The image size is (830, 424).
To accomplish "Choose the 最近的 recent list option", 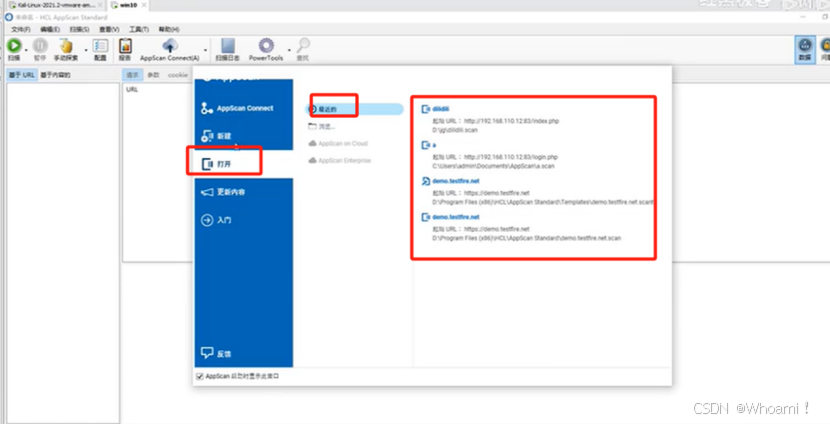I will (x=354, y=110).
